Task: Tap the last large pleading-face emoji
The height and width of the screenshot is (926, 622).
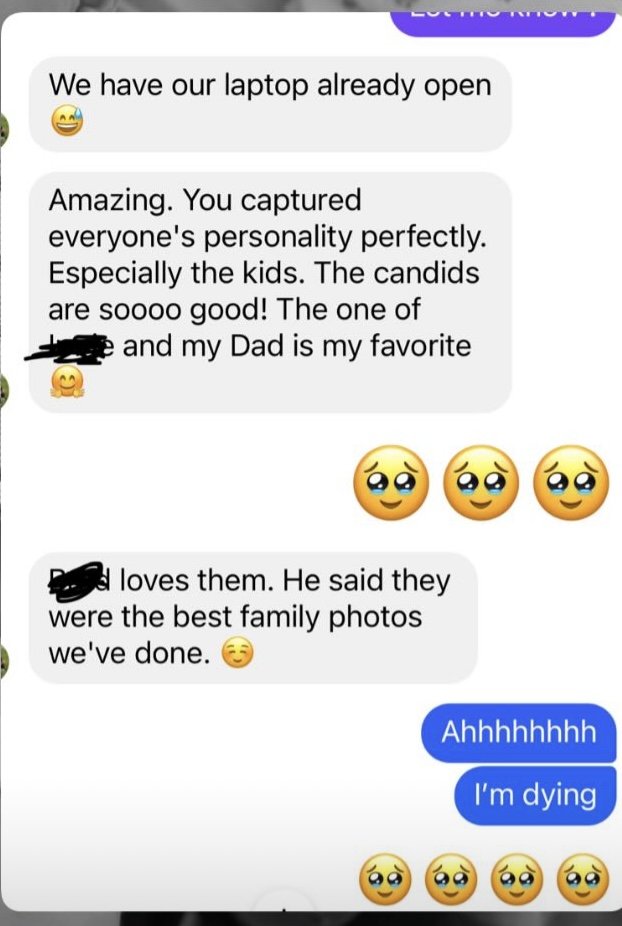Action: point(571,482)
